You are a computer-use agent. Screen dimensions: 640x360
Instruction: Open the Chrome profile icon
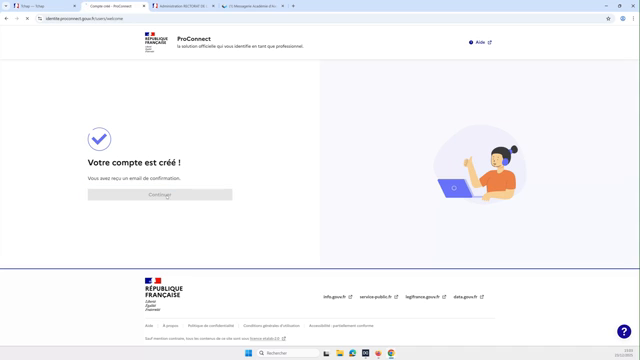click(623, 18)
